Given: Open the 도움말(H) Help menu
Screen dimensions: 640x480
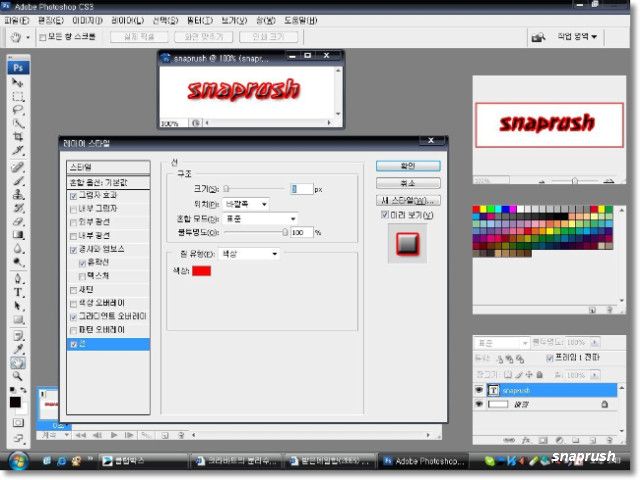Looking at the screenshot, I should click(300, 20).
